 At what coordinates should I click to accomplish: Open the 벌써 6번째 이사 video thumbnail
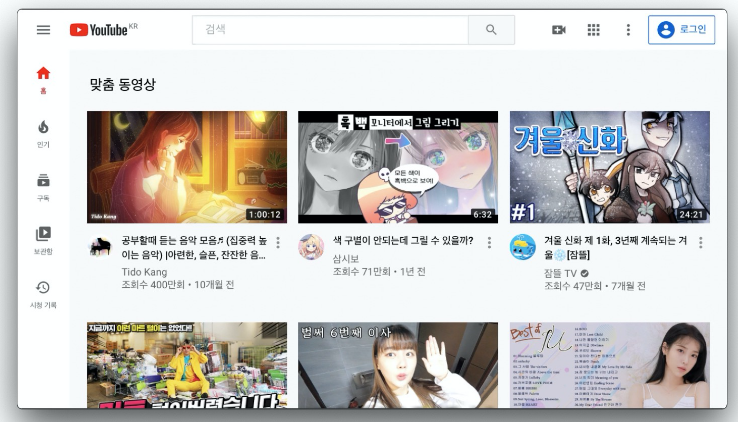click(x=398, y=365)
